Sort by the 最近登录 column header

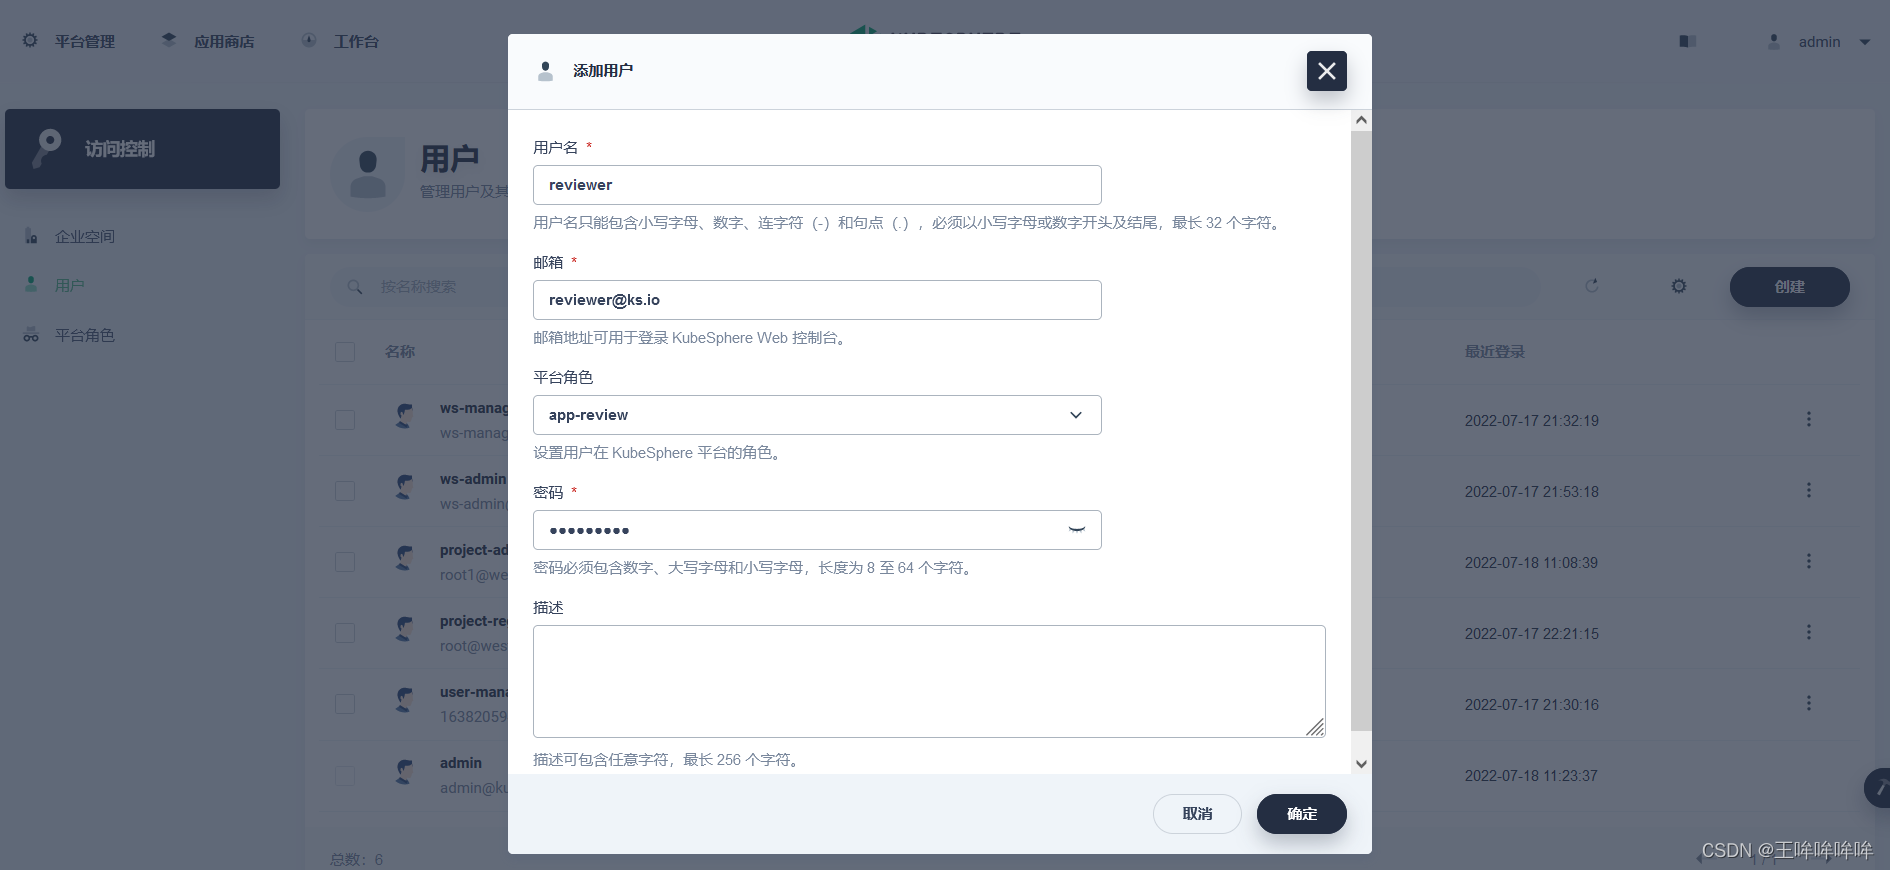[1495, 352]
